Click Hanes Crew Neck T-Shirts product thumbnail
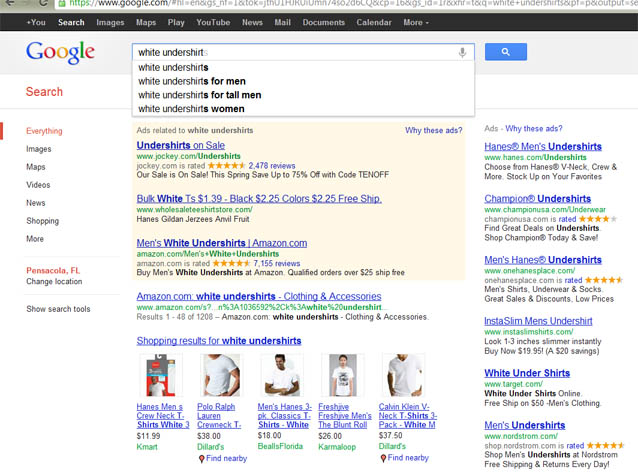The width and height of the screenshot is (638, 476). coord(161,375)
